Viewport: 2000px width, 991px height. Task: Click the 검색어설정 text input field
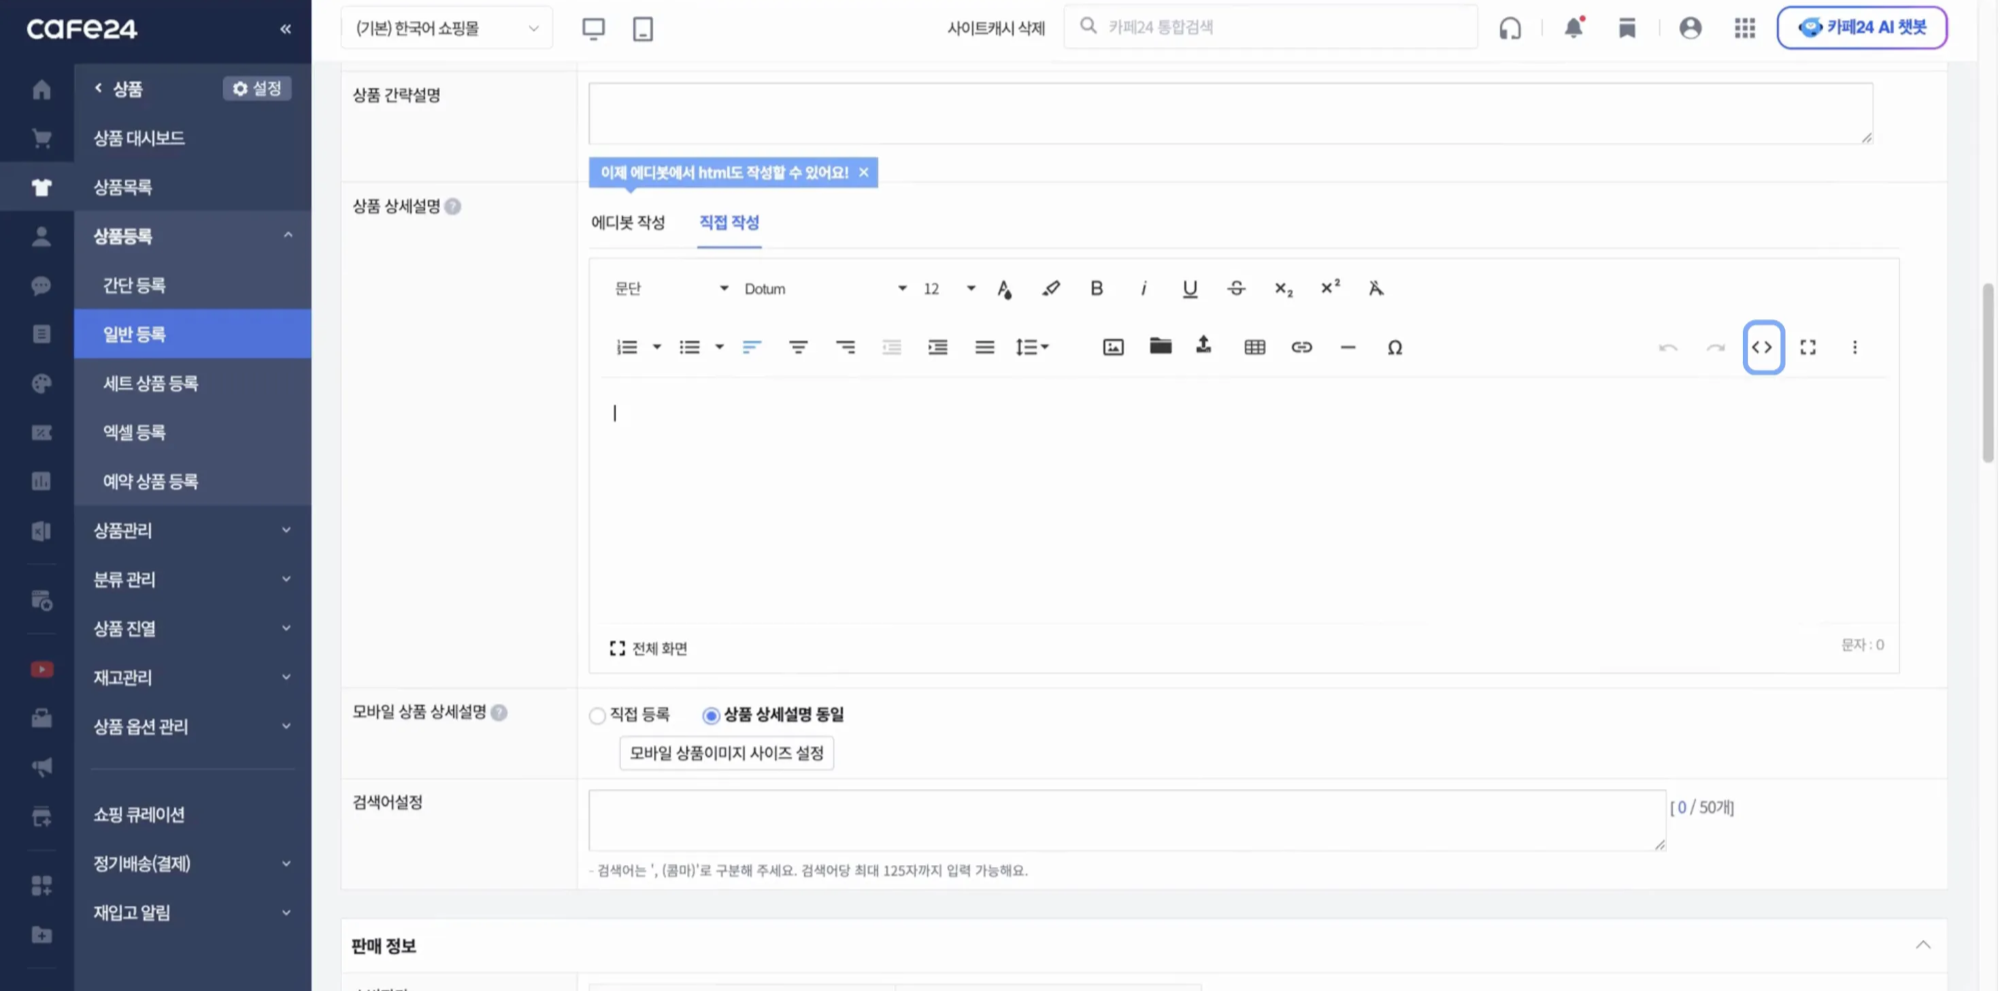coord(1126,820)
